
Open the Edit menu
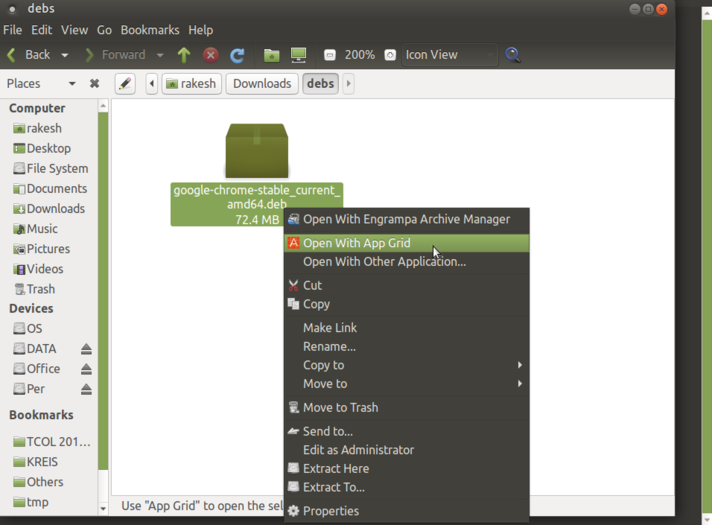point(41,30)
